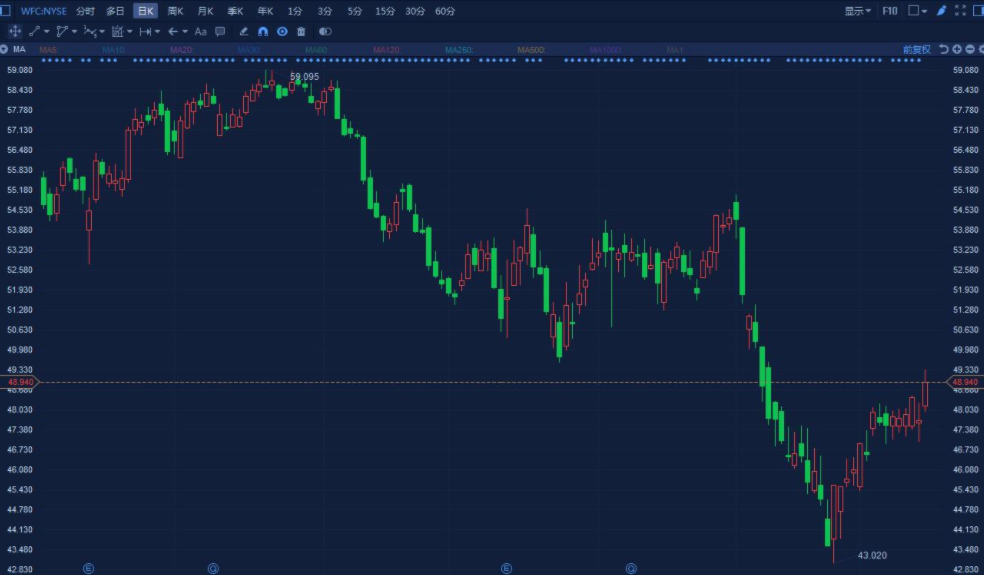This screenshot has height=575, width=984.
Task: Select the Aa text annotation tool
Action: [x=200, y=31]
